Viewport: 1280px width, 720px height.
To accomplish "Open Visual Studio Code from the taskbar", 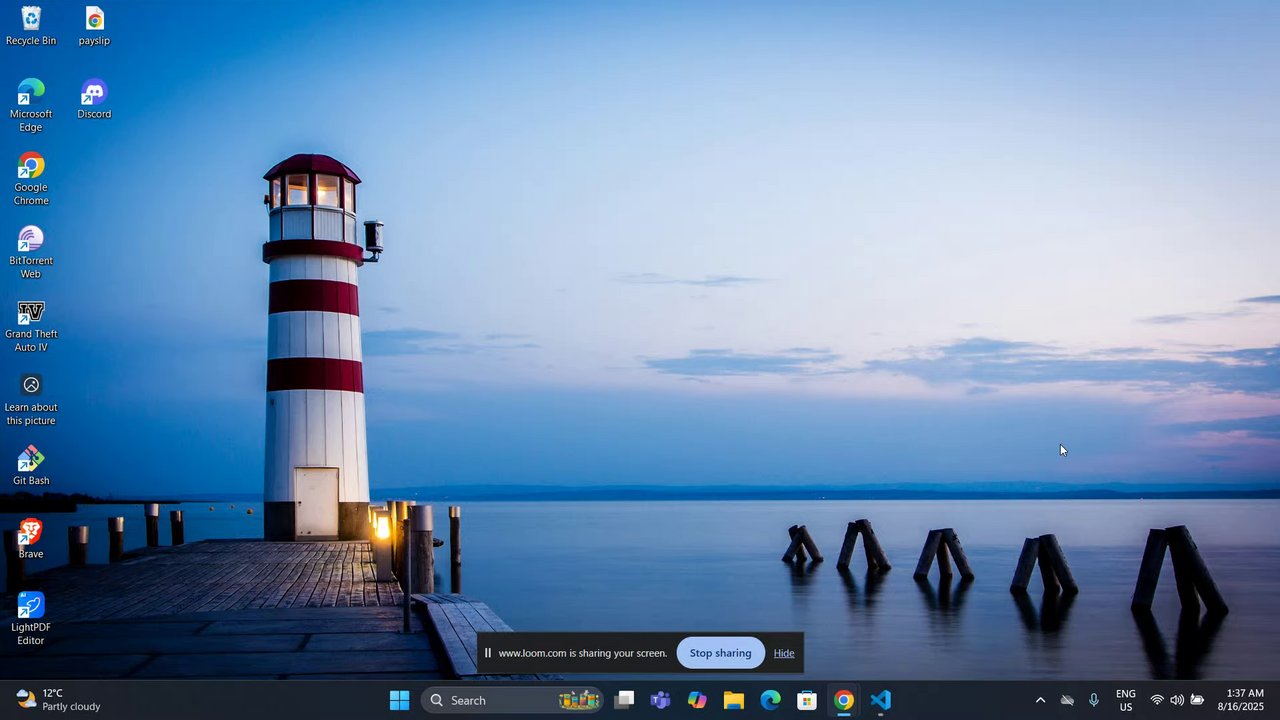I will [881, 700].
